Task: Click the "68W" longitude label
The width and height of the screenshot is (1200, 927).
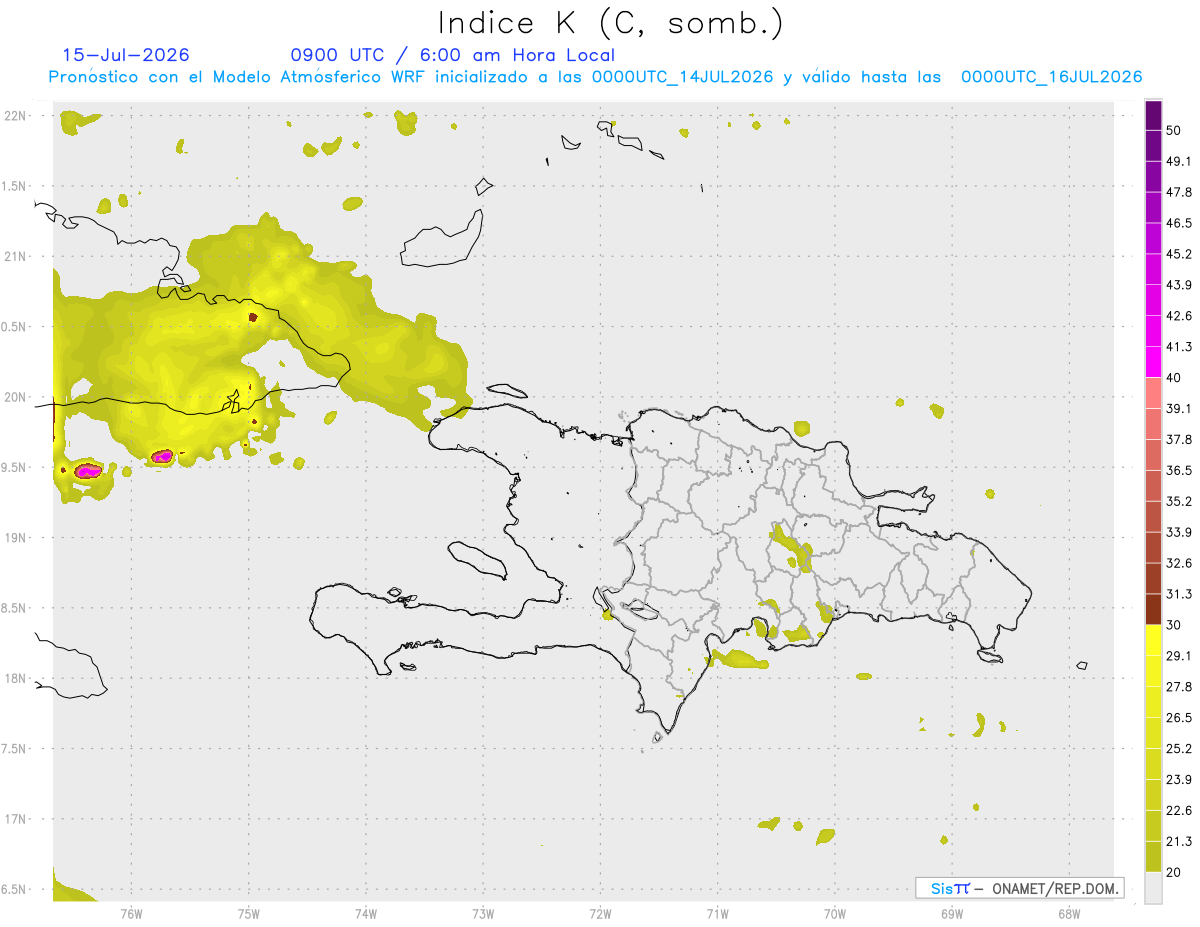Action: 1069,914
